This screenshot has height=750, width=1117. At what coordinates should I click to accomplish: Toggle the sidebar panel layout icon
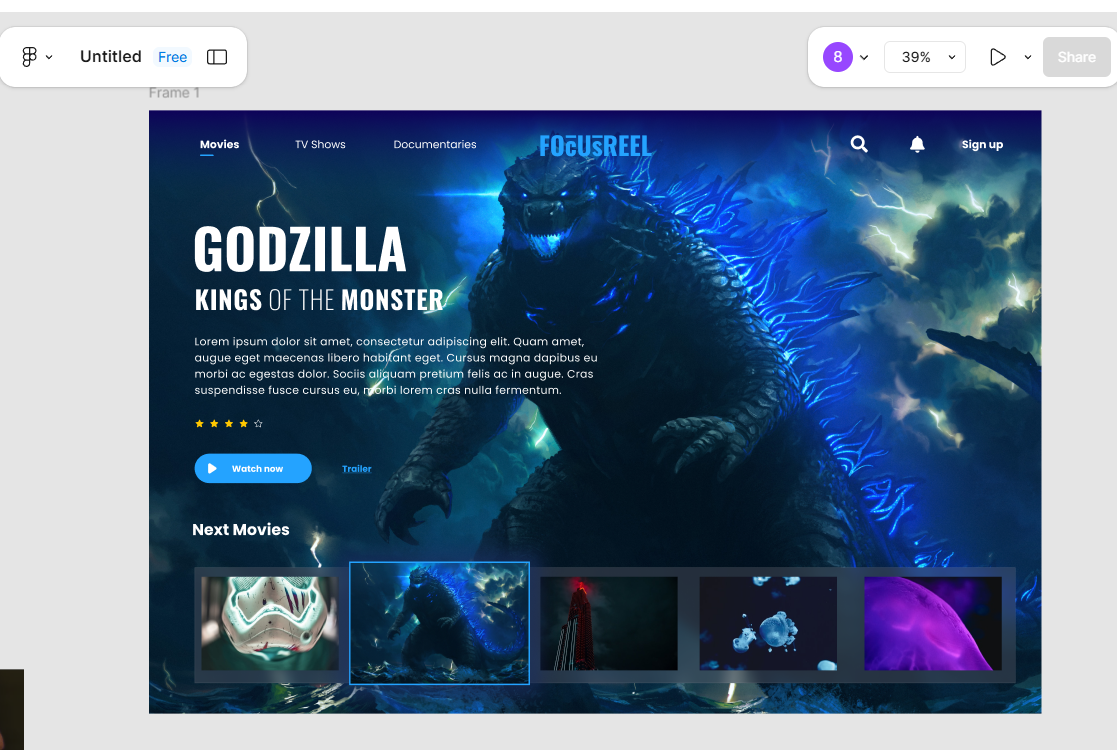[x=217, y=57]
